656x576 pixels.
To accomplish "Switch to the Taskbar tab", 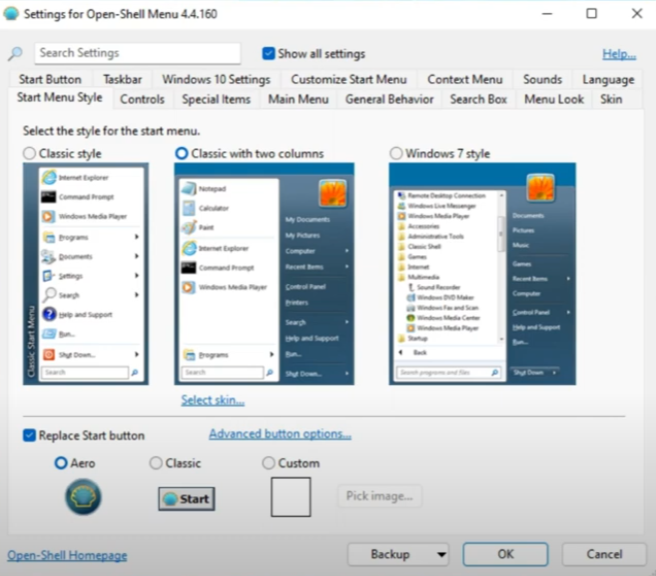I will (123, 79).
